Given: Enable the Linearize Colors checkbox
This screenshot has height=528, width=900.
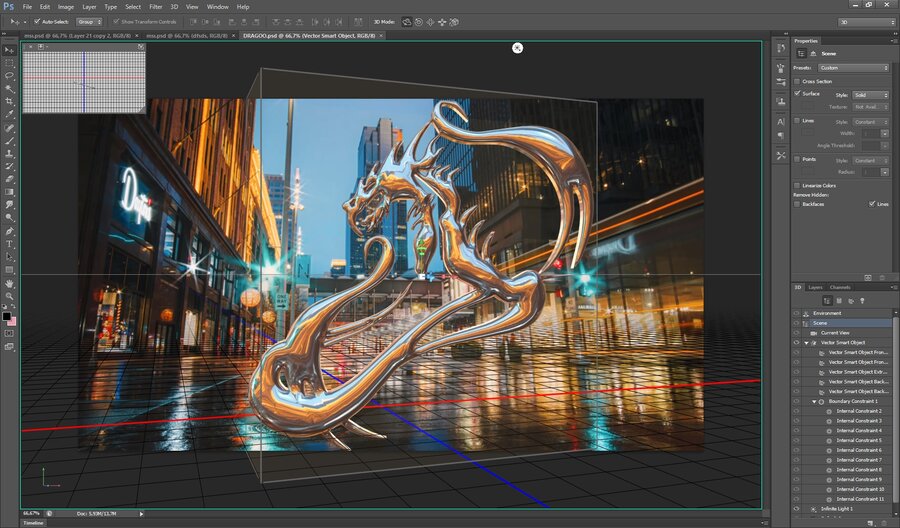Looking at the screenshot, I should [x=797, y=185].
